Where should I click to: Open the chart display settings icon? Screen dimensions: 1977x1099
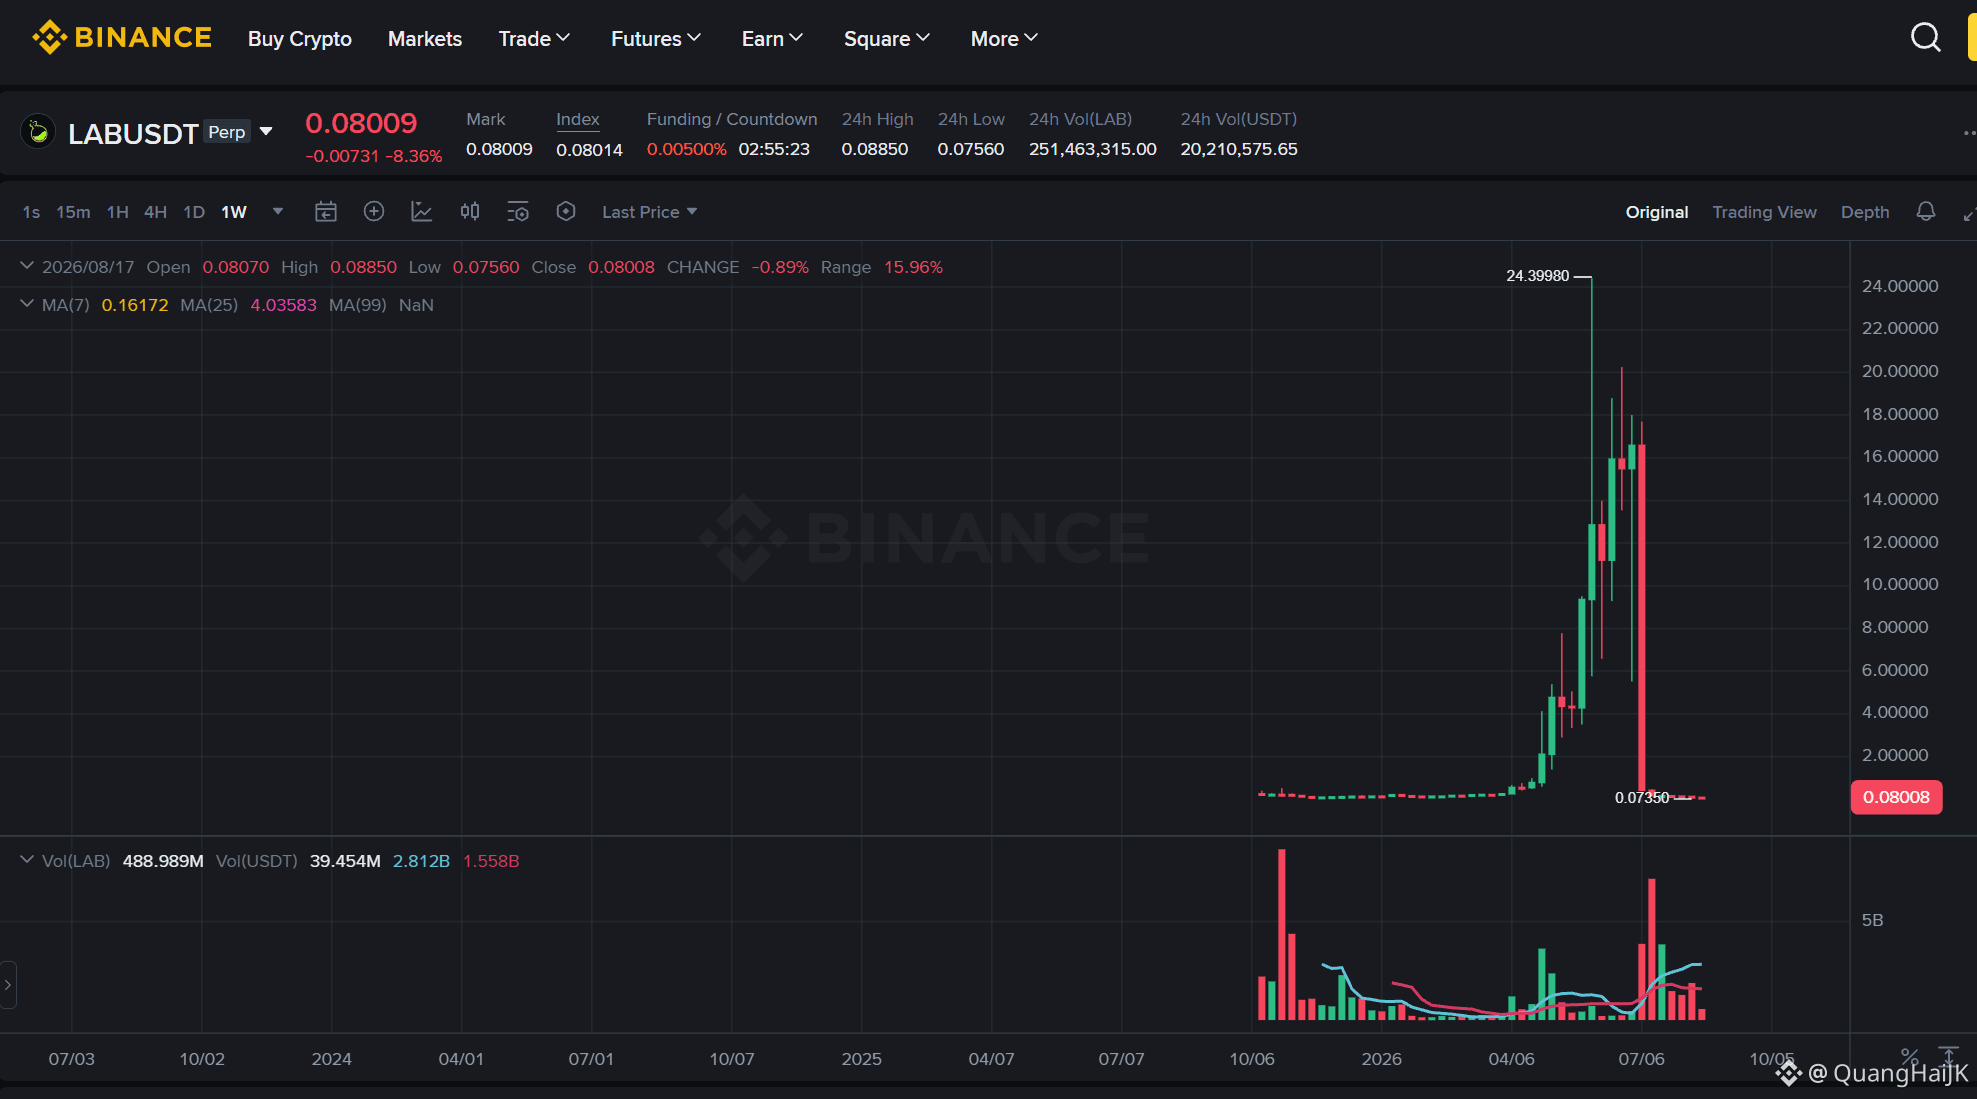(x=518, y=211)
